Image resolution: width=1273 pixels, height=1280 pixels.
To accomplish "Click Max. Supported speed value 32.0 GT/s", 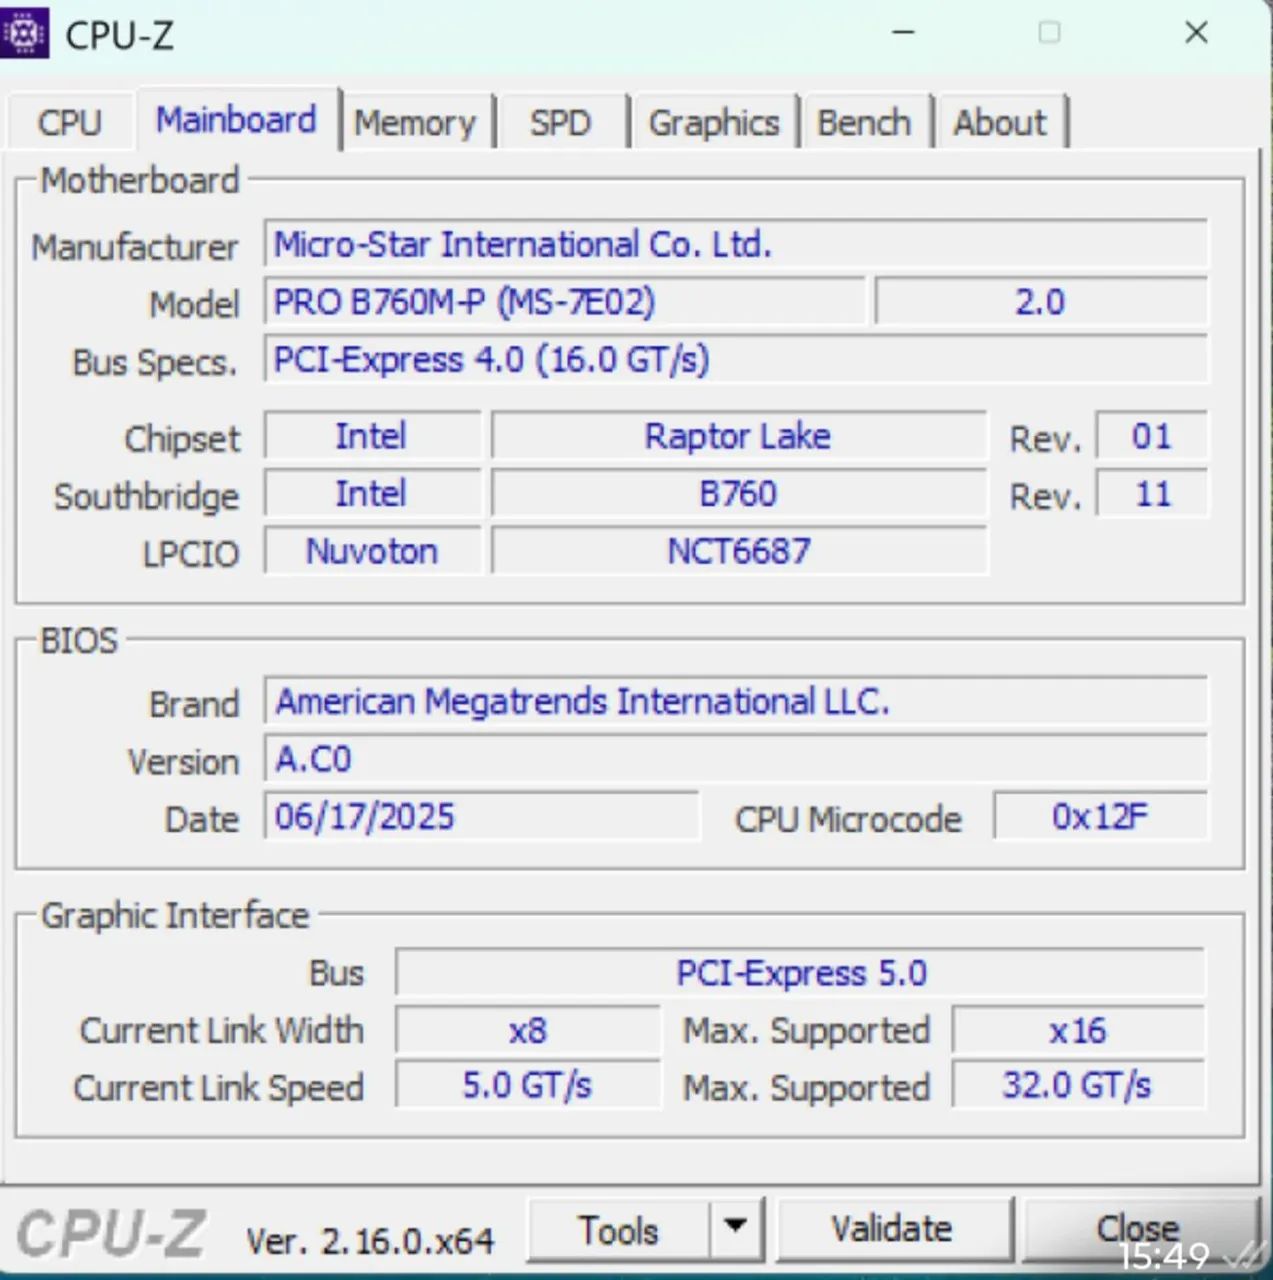I will pyautogui.click(x=1079, y=1085).
